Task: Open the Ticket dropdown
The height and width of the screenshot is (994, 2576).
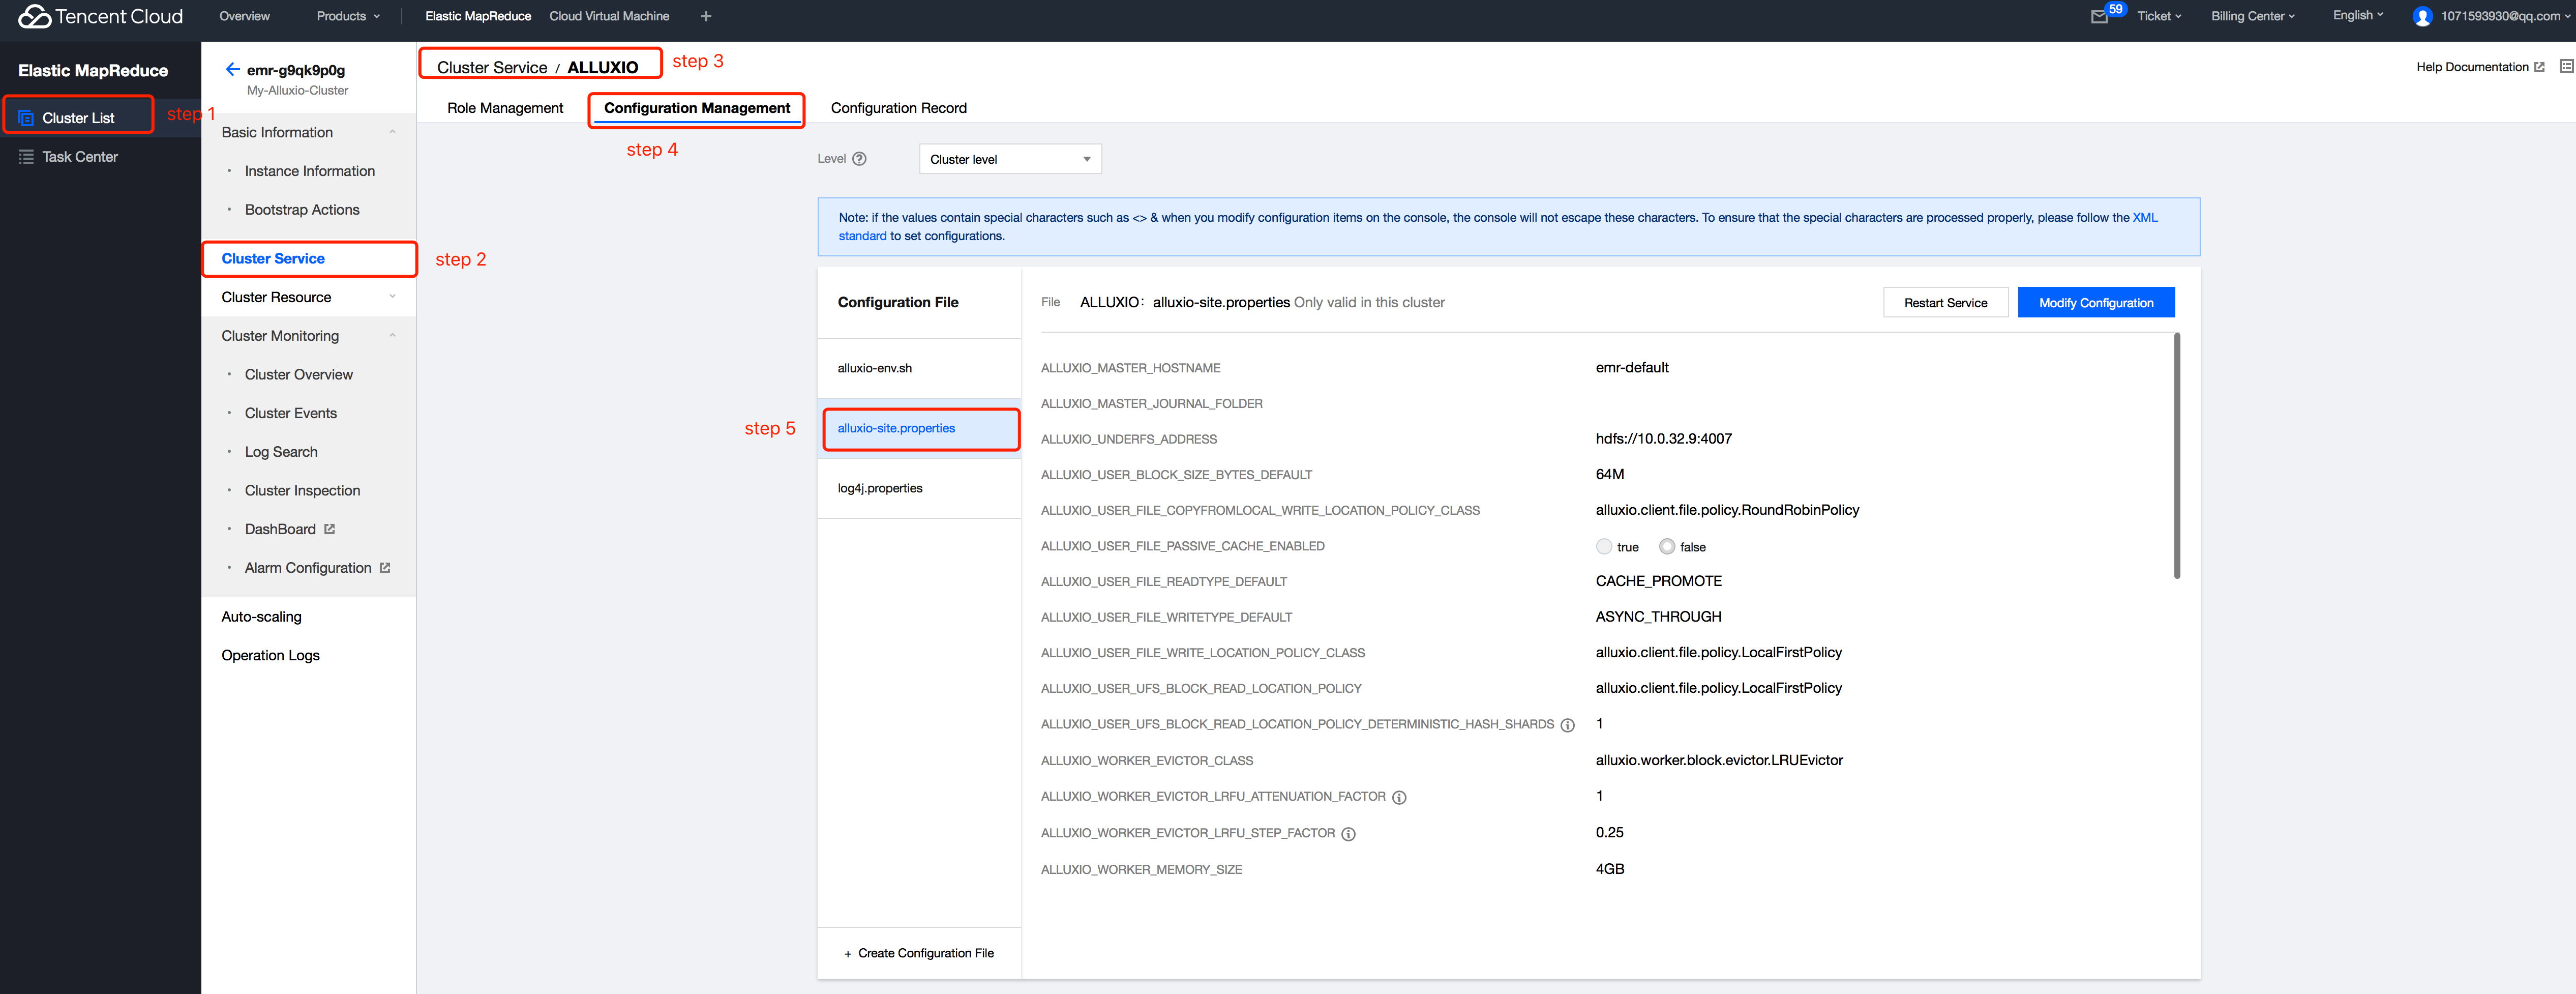Action: point(2159,16)
